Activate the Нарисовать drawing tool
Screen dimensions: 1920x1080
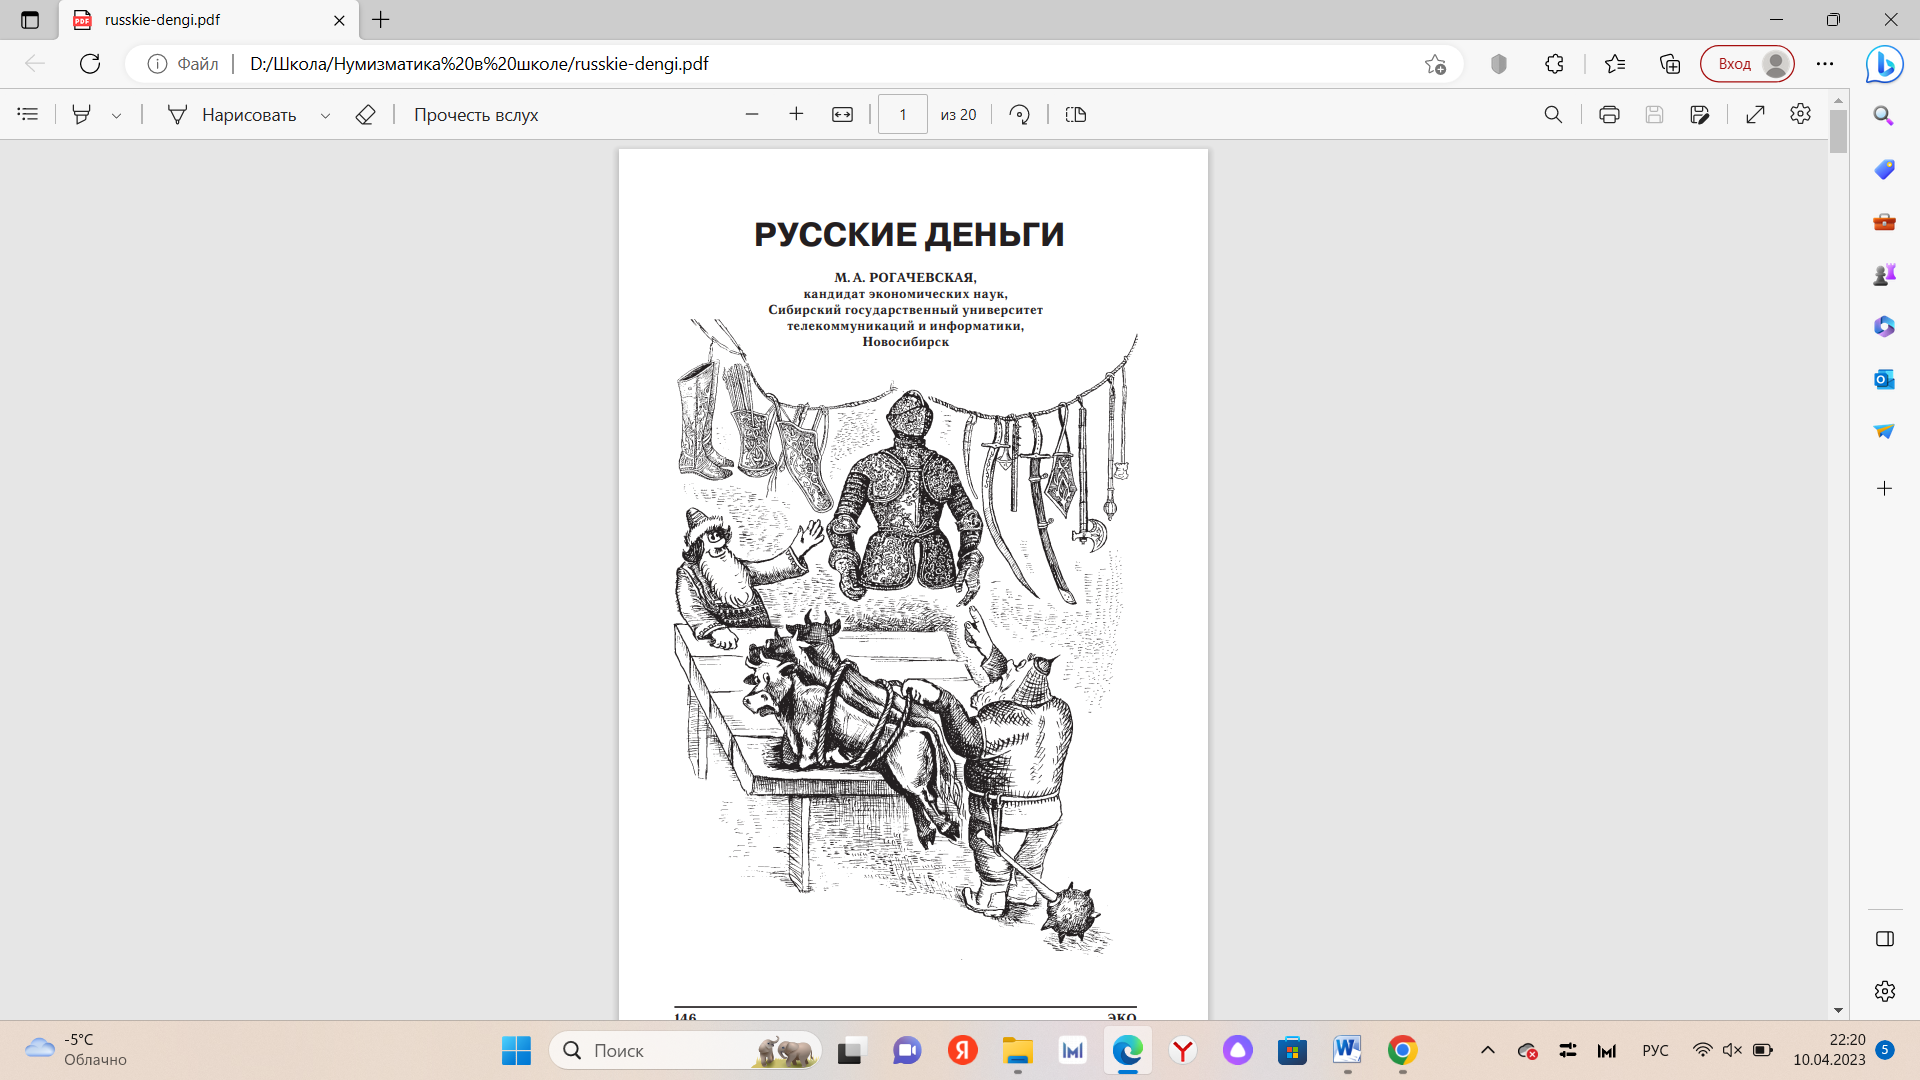tap(232, 114)
